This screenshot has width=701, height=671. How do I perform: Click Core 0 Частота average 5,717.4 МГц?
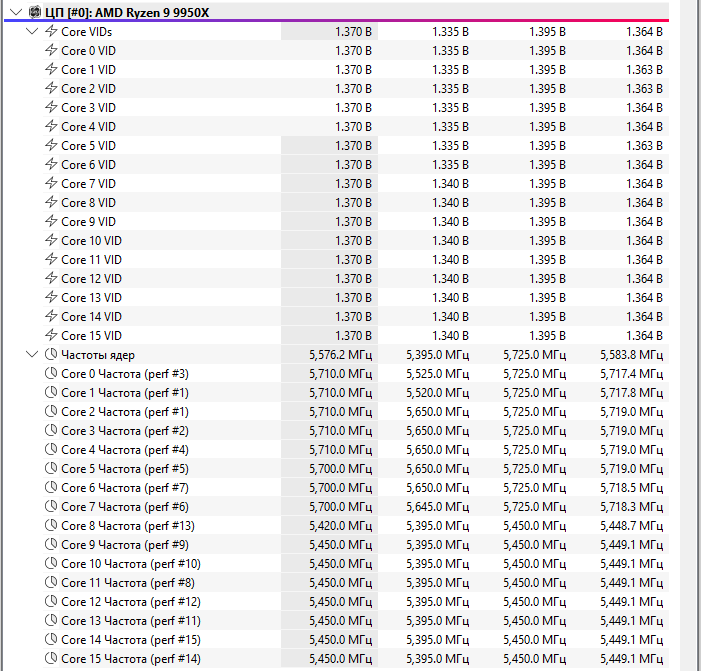[x=631, y=374]
